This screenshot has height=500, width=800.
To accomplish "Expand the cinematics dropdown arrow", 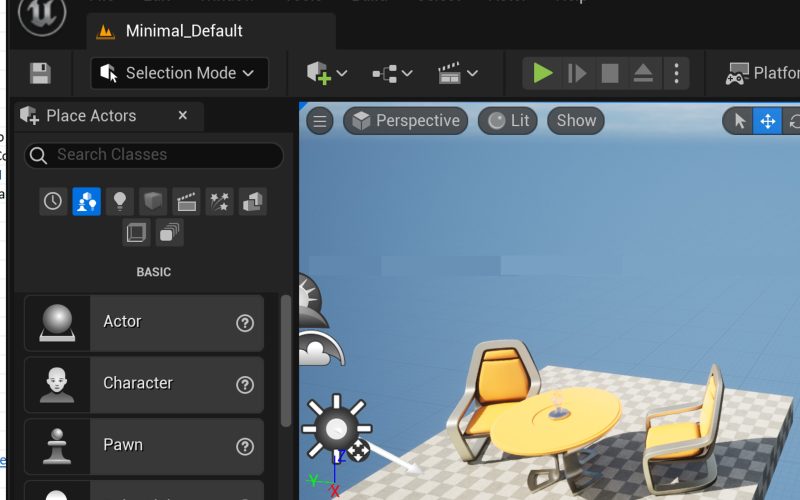I will click(472, 73).
